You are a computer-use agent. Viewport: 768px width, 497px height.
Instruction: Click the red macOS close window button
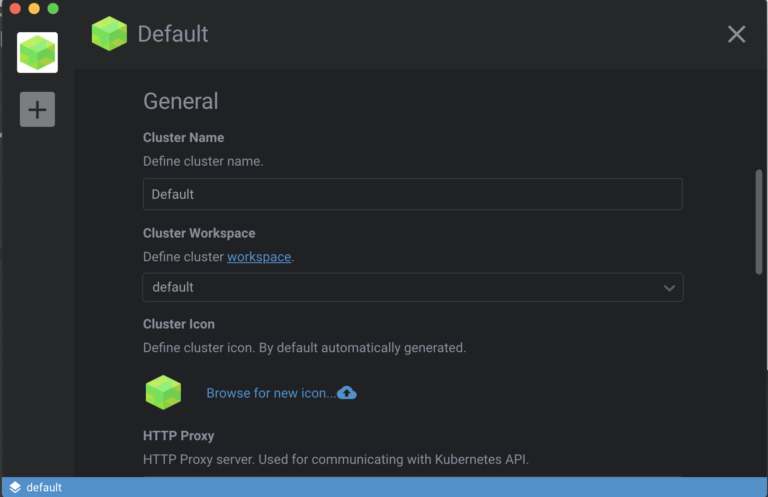15,8
